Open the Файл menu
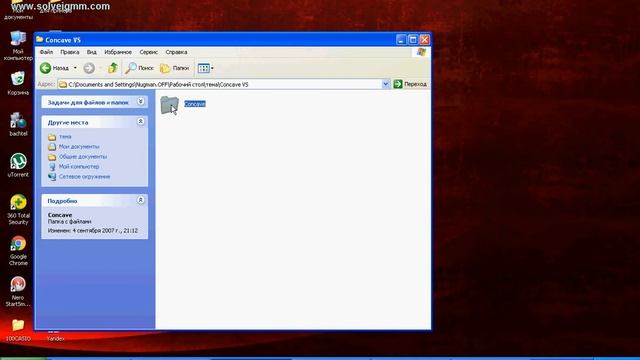Viewport: 640px width, 360px height. [46, 52]
